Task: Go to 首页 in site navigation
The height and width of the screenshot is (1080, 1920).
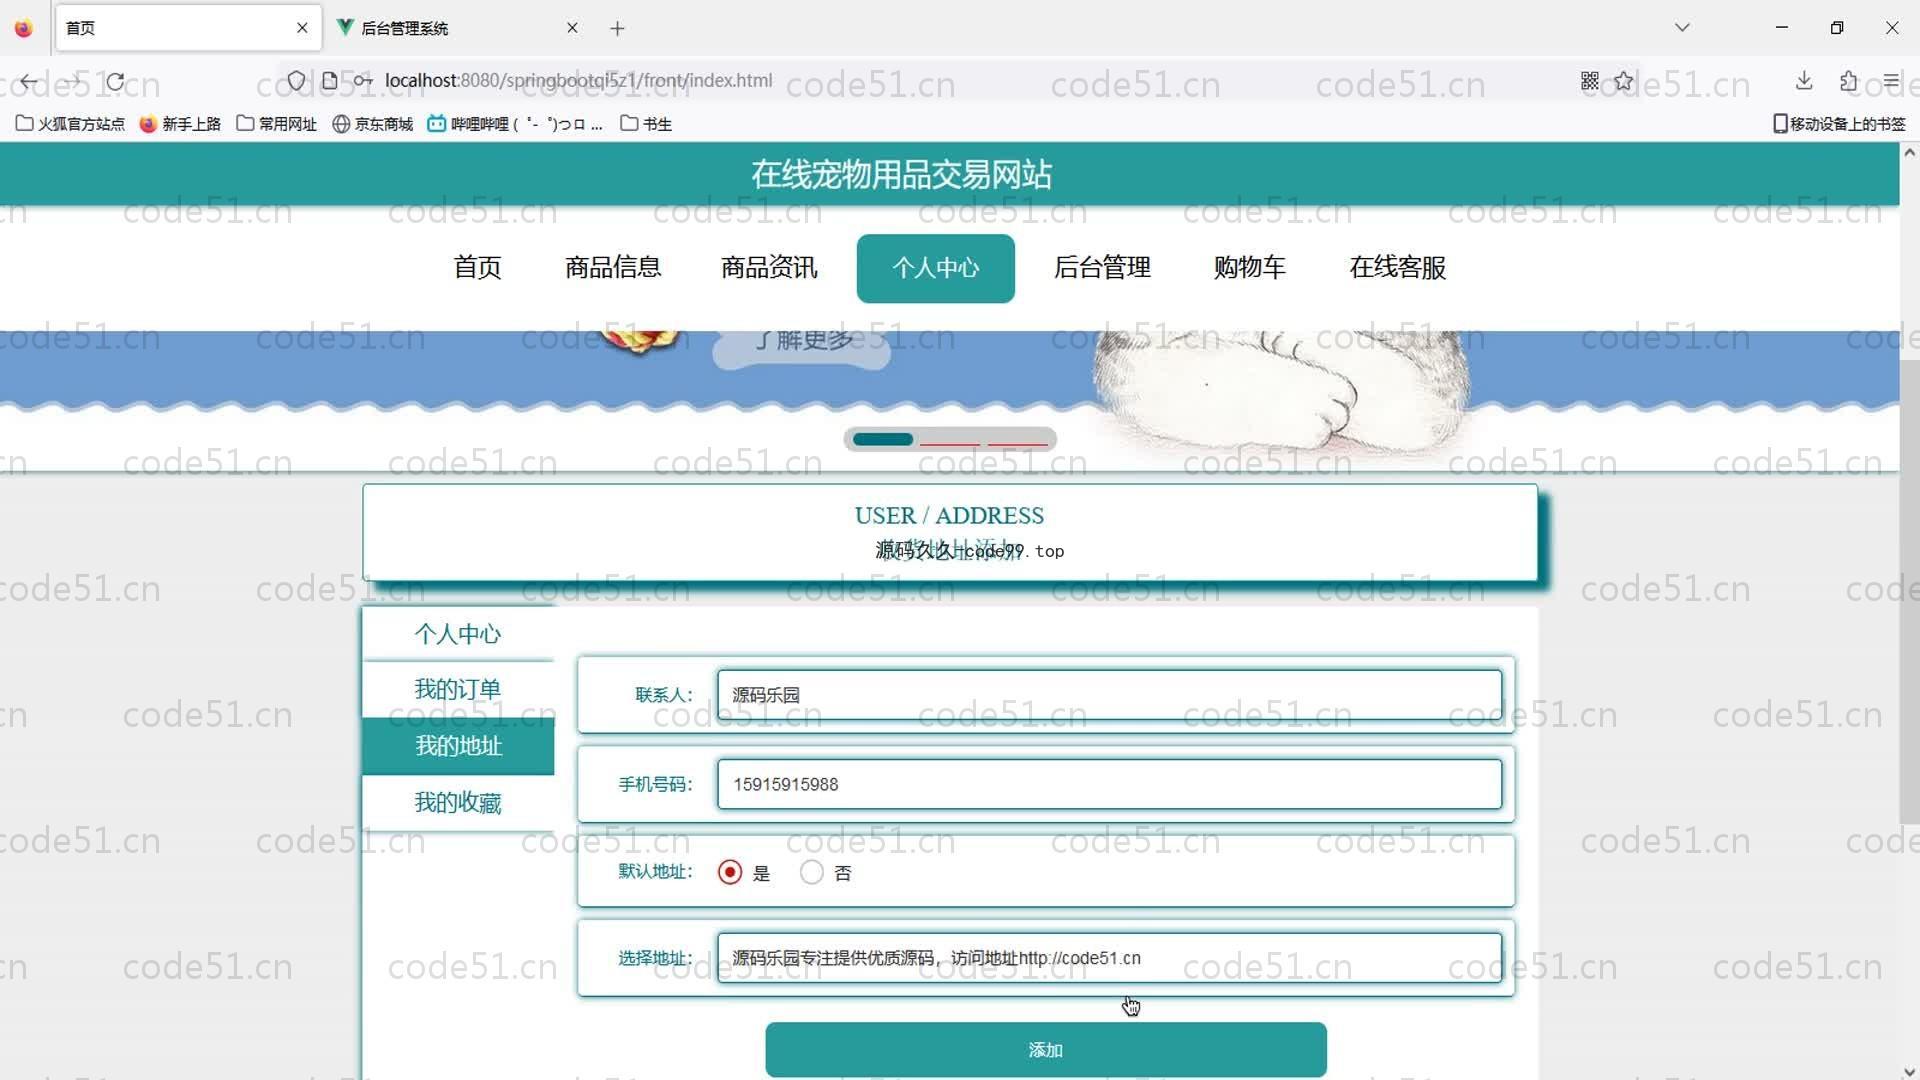Action: click(477, 268)
